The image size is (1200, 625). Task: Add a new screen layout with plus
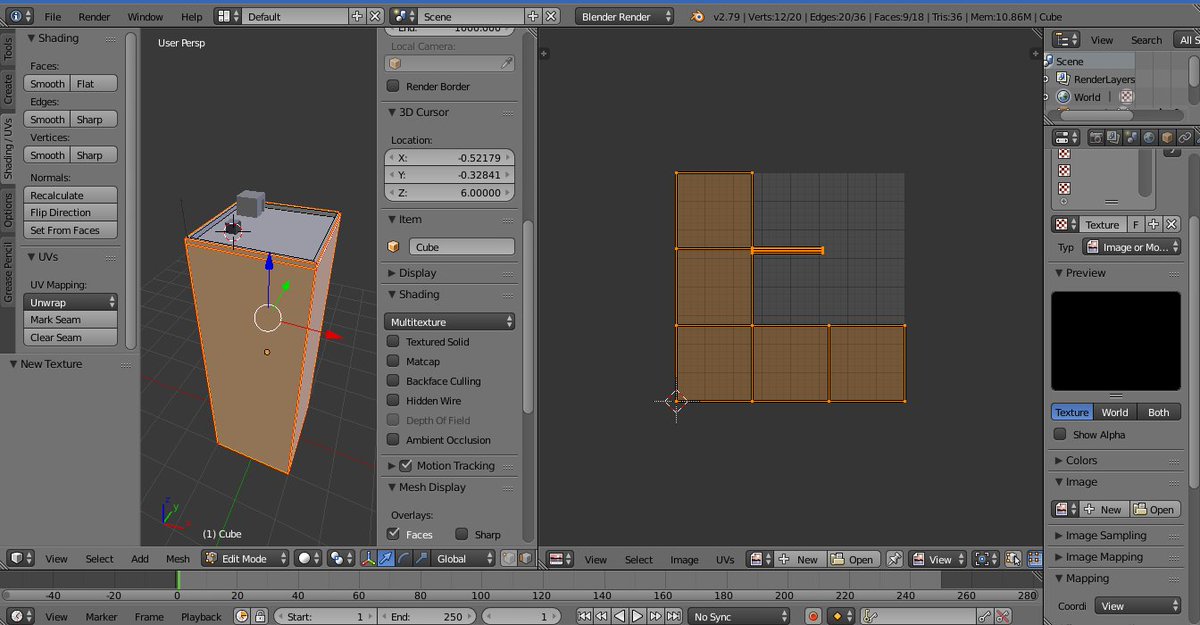pos(357,16)
